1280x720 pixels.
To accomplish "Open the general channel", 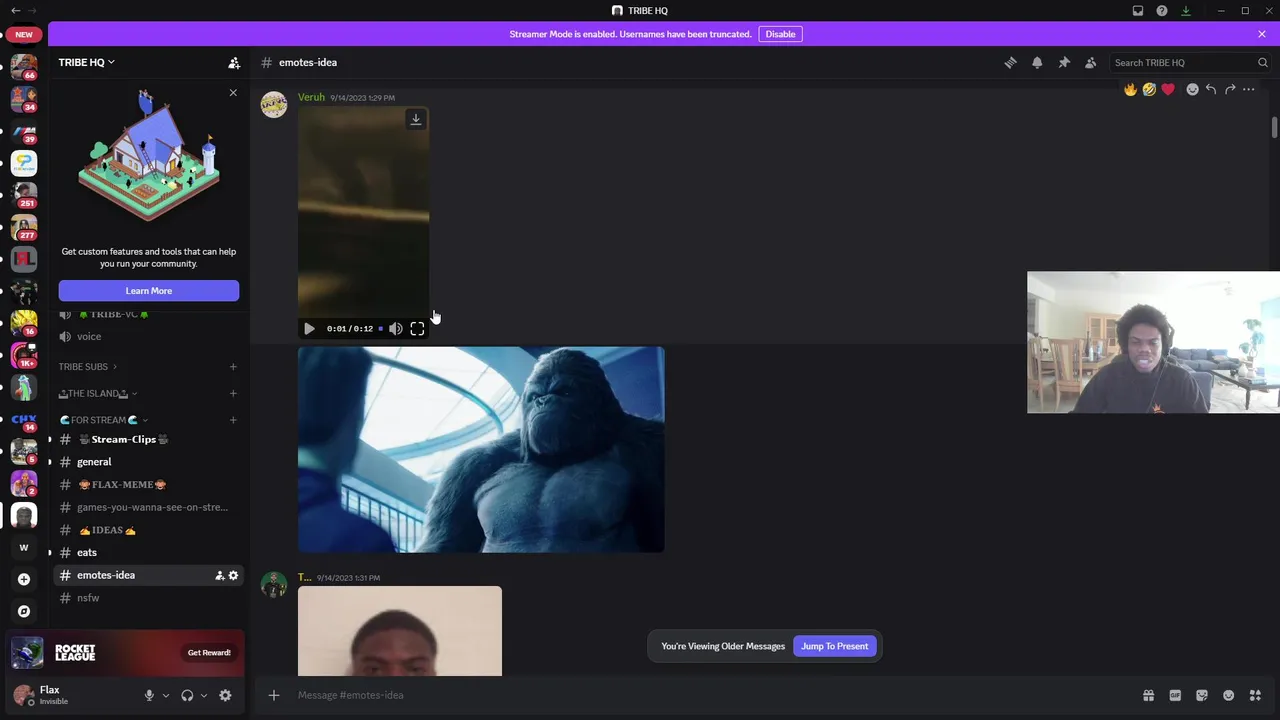I will pyautogui.click(x=148, y=462).
